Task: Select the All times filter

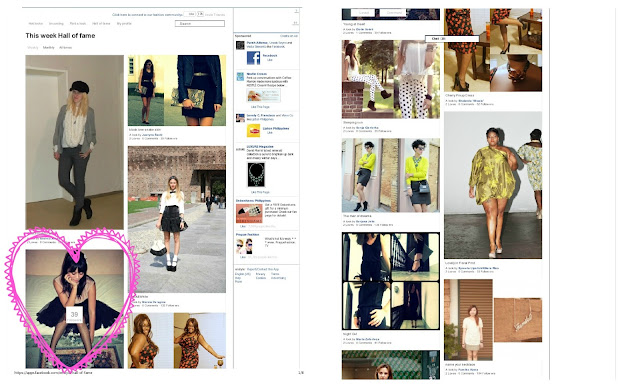Action: pyautogui.click(x=65, y=48)
